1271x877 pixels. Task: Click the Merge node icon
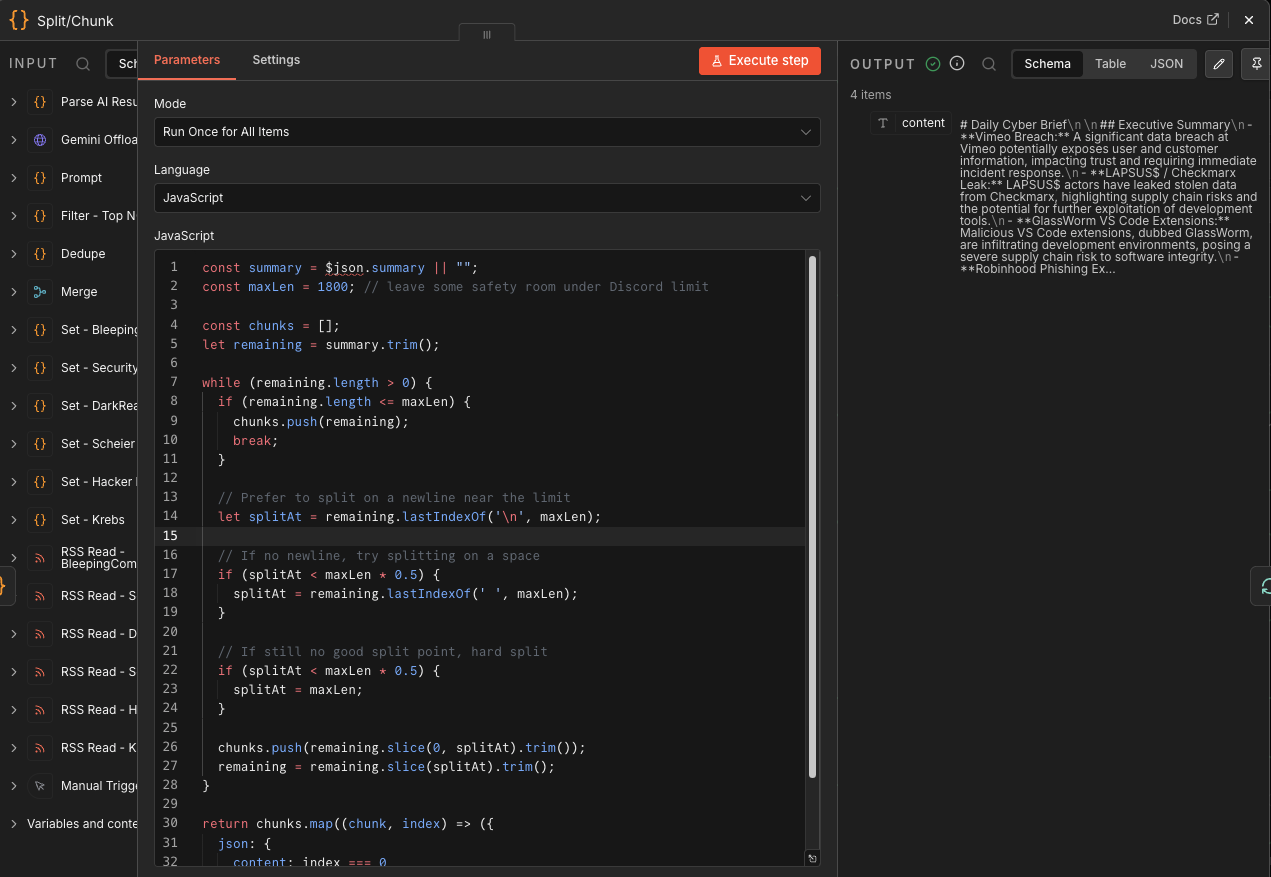(40, 292)
